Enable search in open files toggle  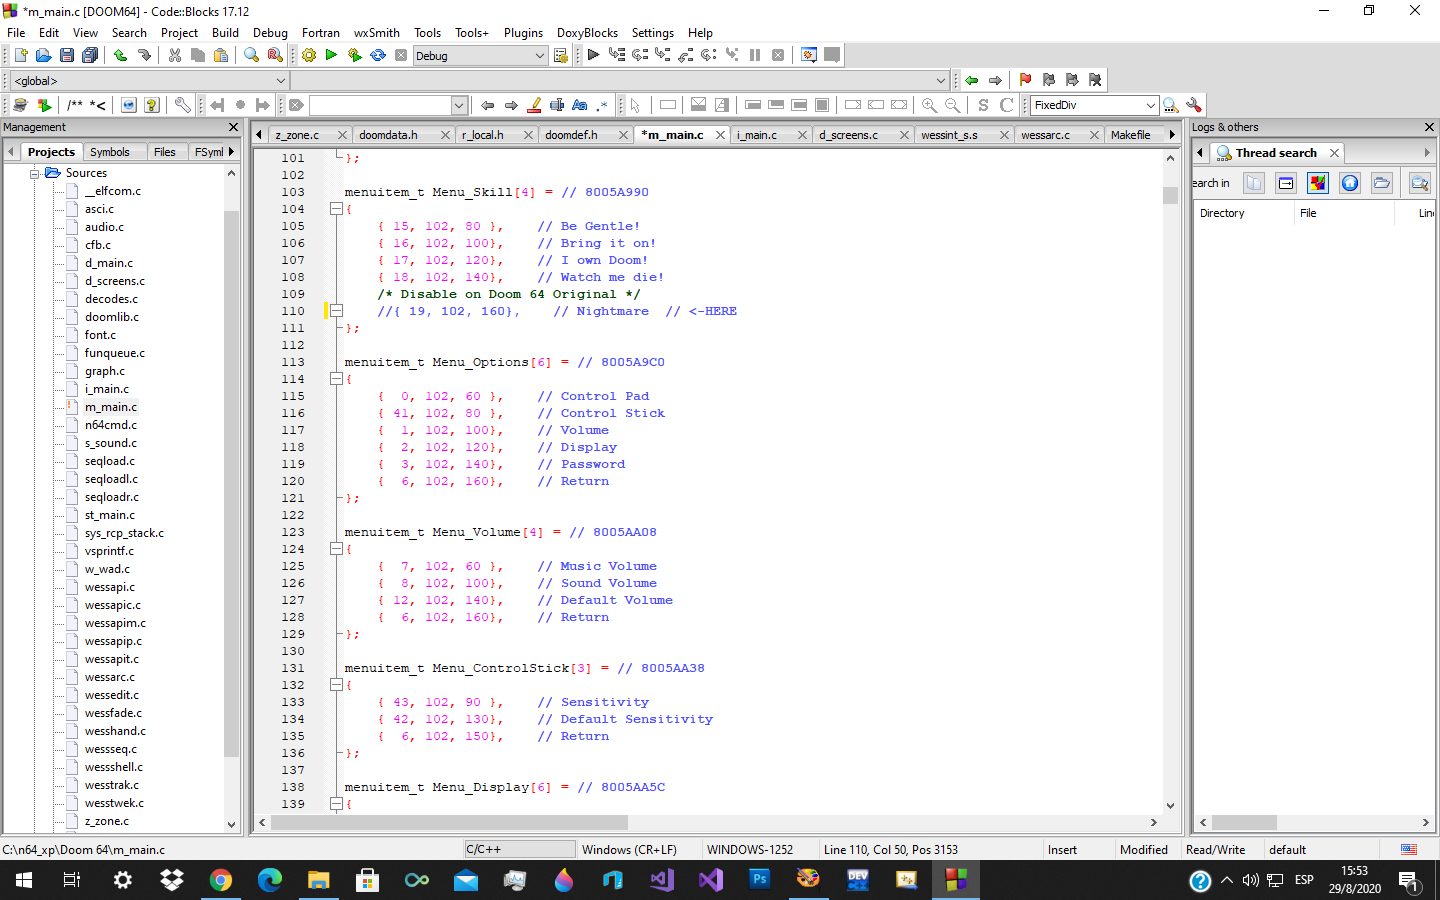(1254, 183)
